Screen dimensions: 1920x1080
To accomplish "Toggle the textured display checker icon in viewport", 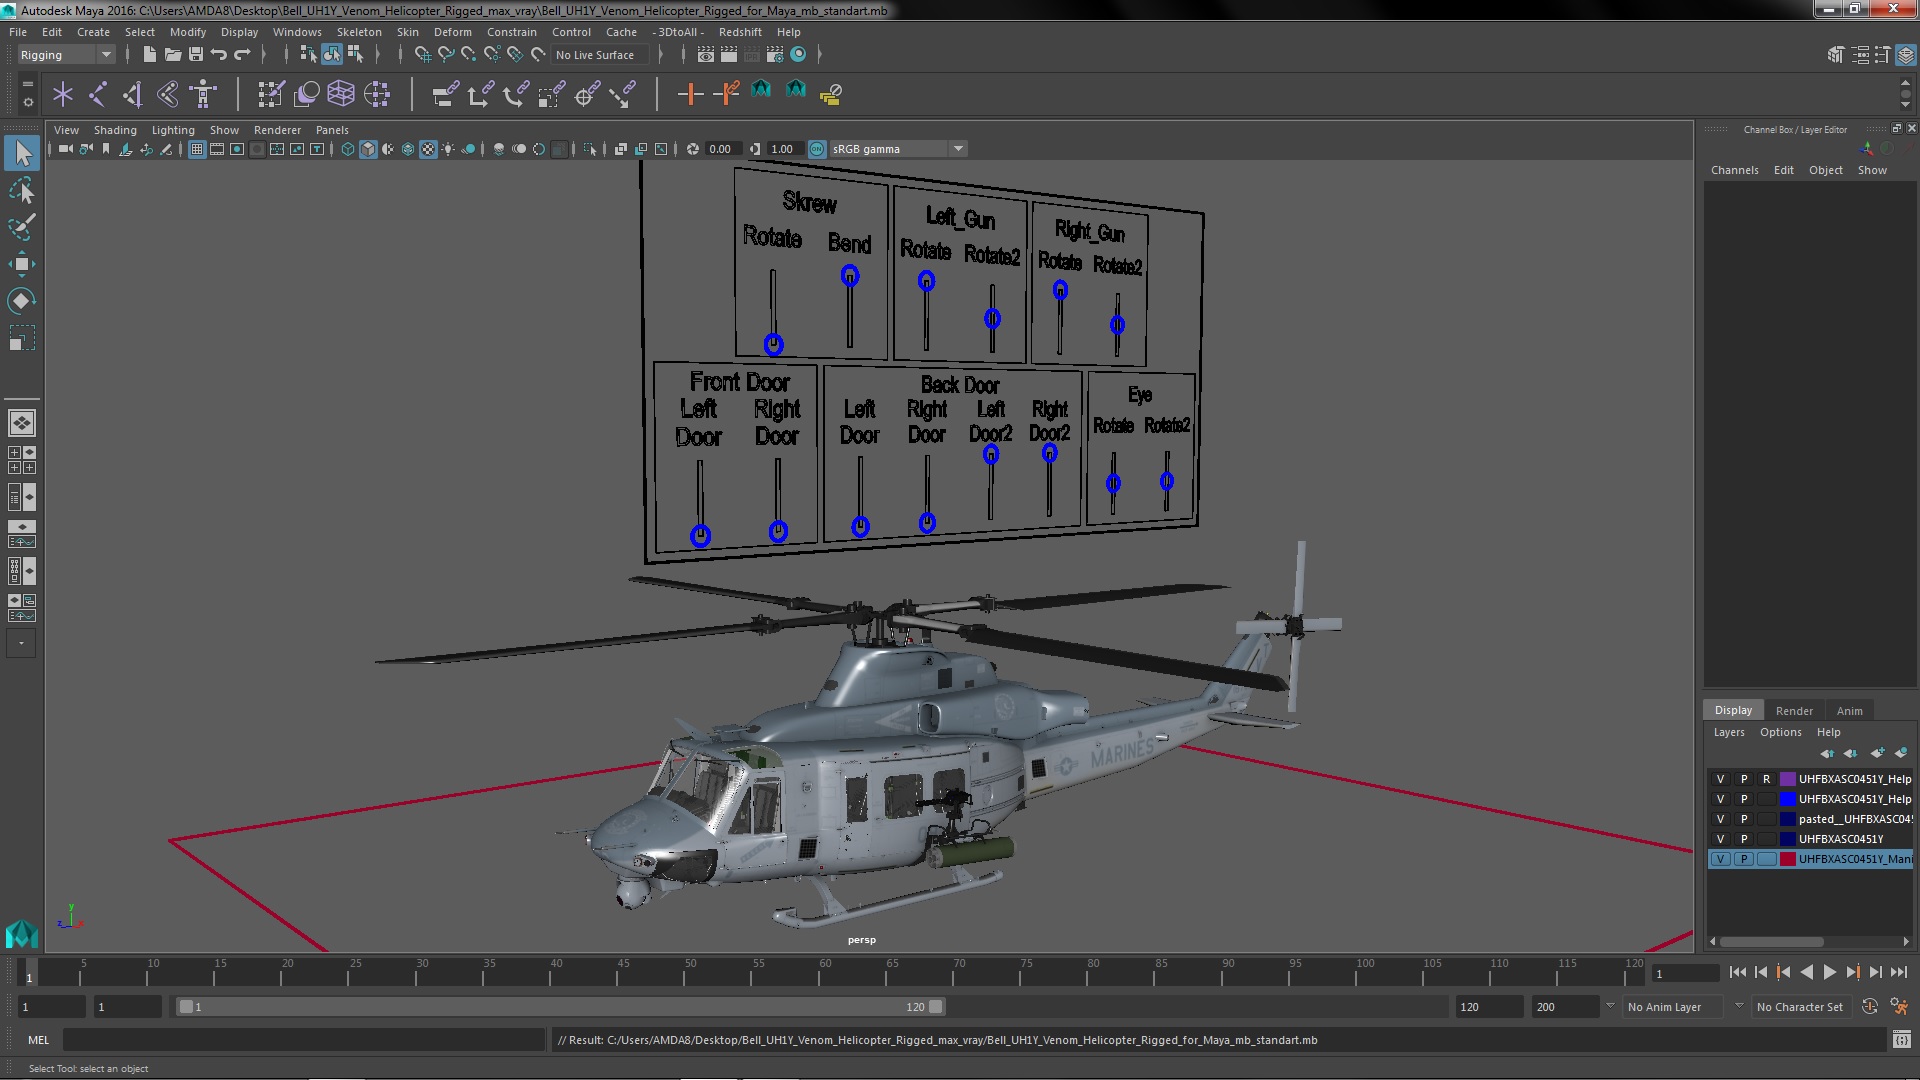I will (x=428, y=149).
